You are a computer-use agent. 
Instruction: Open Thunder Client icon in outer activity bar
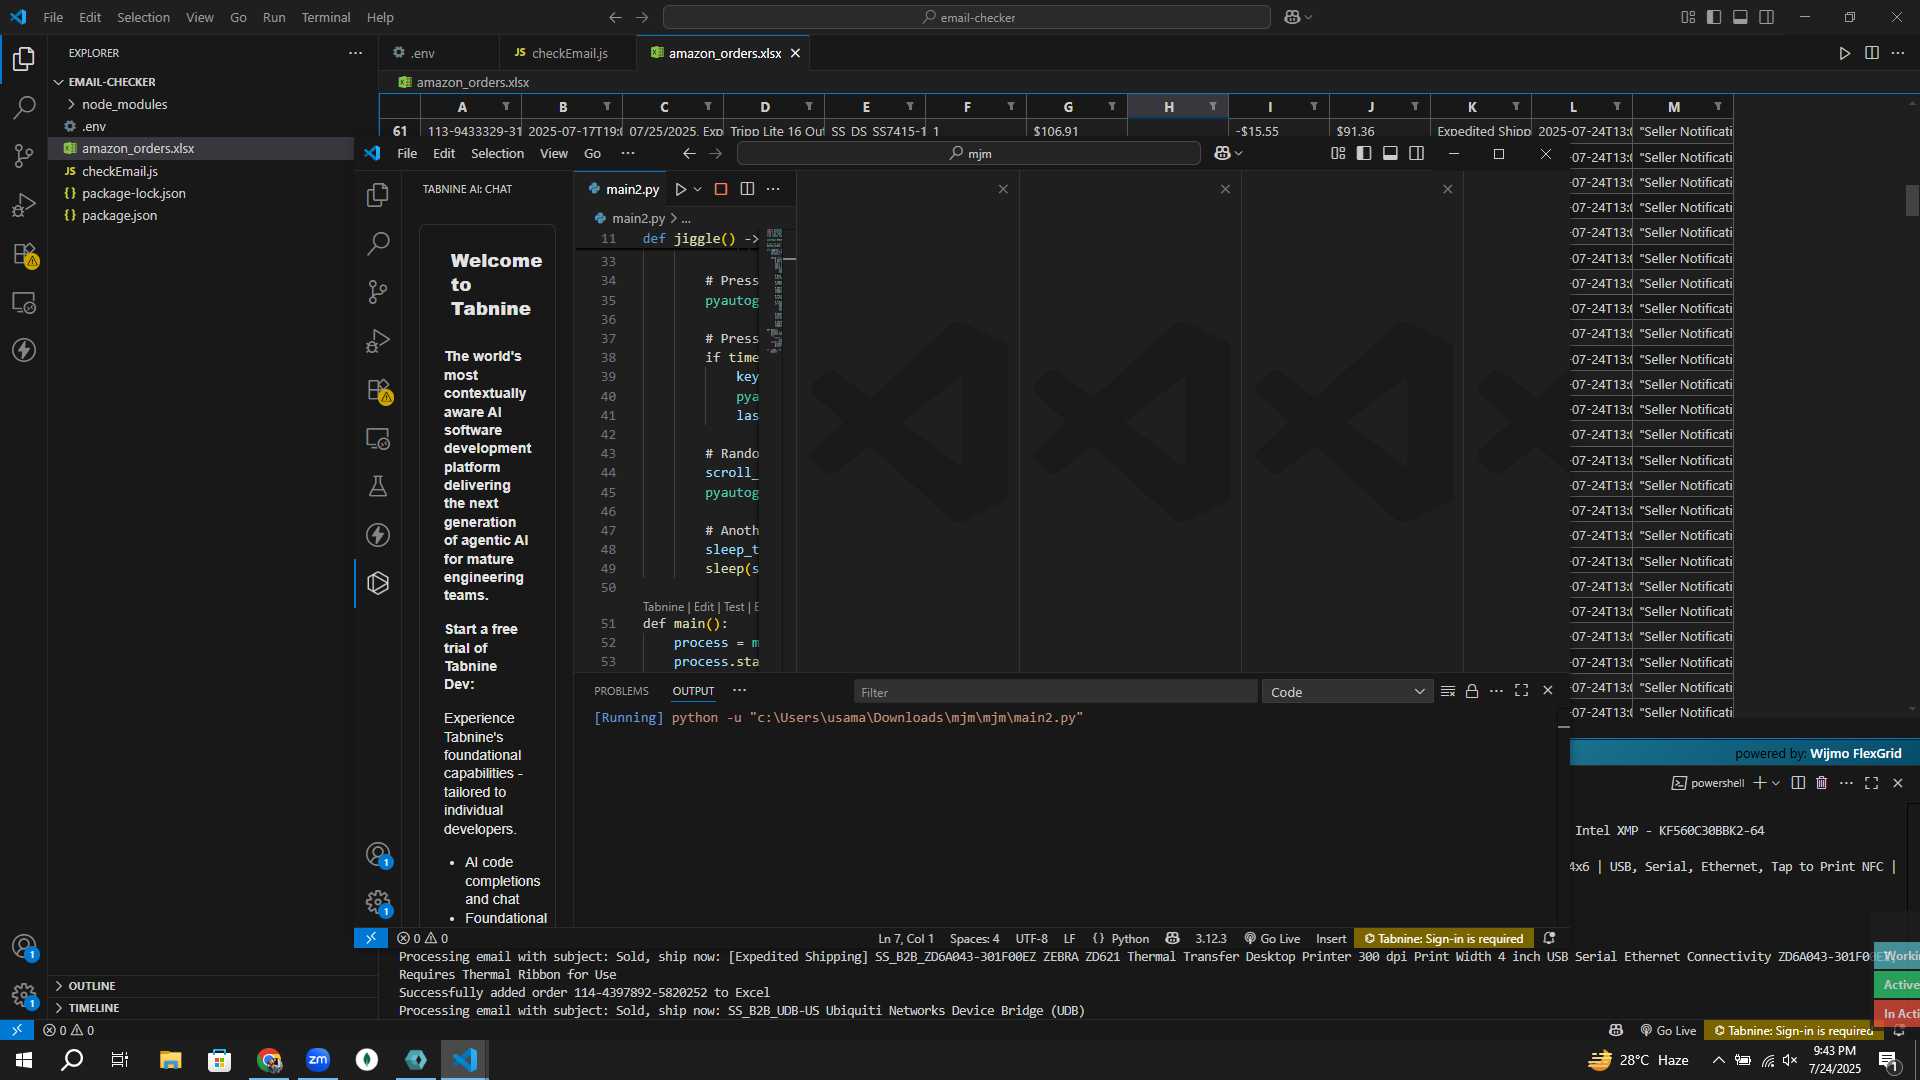click(x=24, y=350)
